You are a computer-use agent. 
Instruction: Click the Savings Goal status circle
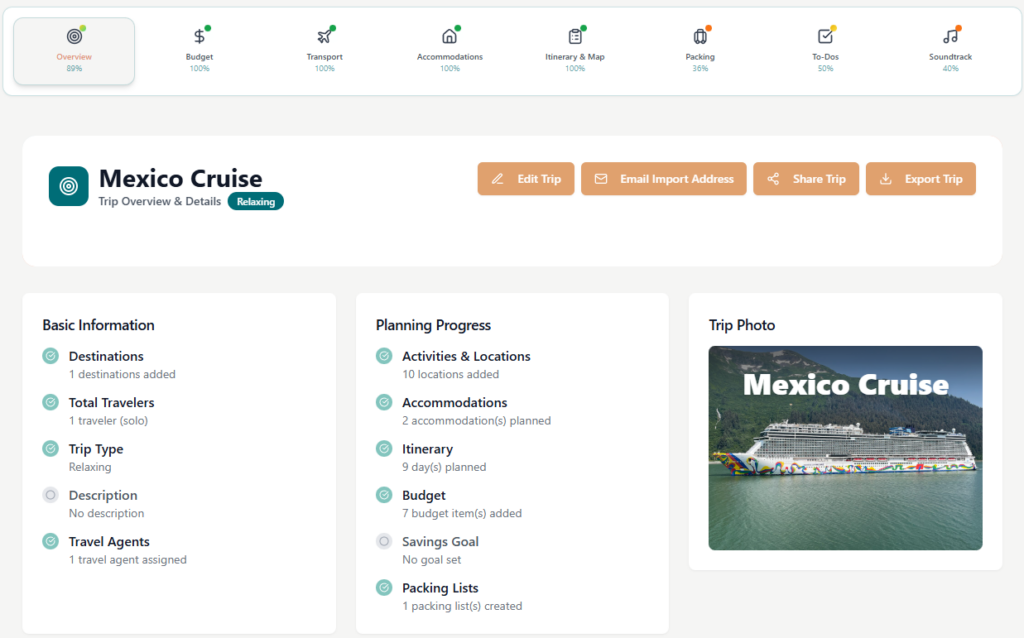tap(384, 541)
